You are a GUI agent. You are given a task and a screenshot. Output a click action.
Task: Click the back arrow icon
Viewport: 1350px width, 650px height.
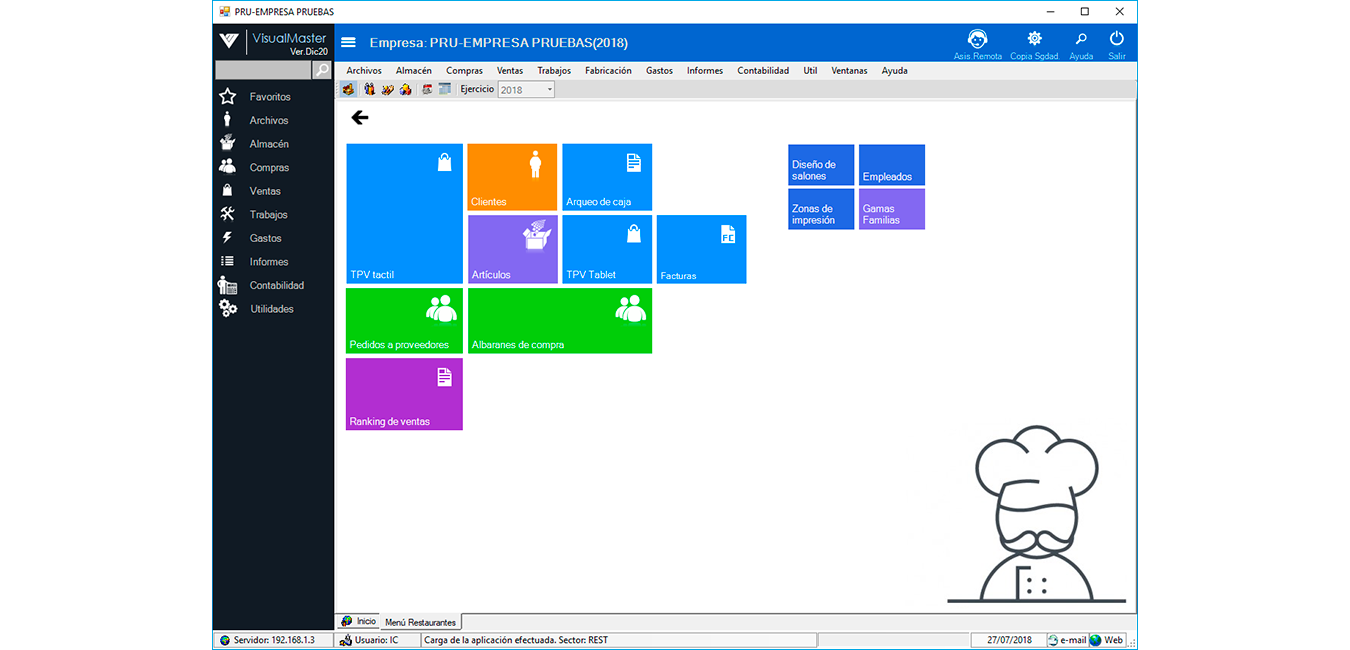[360, 118]
